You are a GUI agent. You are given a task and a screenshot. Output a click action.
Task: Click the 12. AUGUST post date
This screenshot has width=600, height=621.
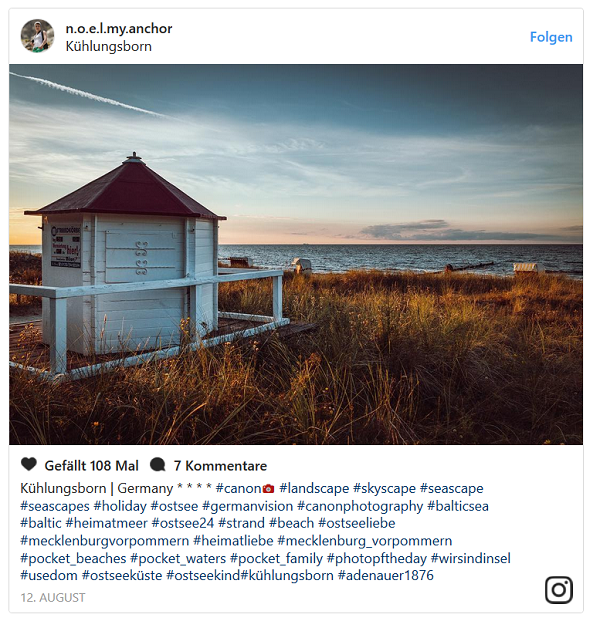(x=53, y=598)
